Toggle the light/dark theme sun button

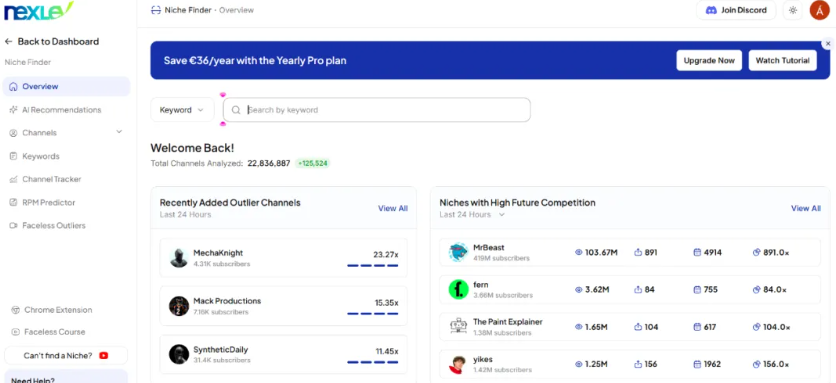pos(793,10)
